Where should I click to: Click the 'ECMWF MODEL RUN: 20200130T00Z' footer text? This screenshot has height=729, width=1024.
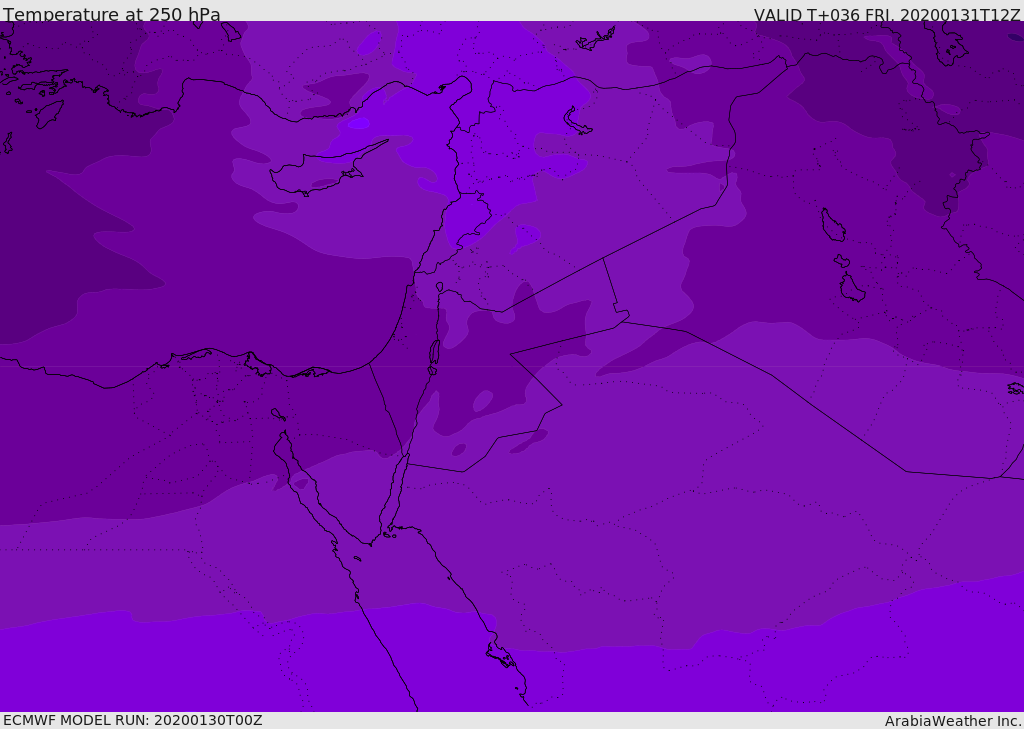point(133,720)
